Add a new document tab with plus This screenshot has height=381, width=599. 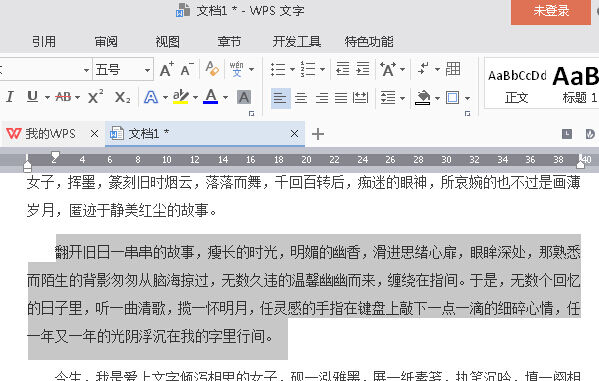[x=318, y=134]
